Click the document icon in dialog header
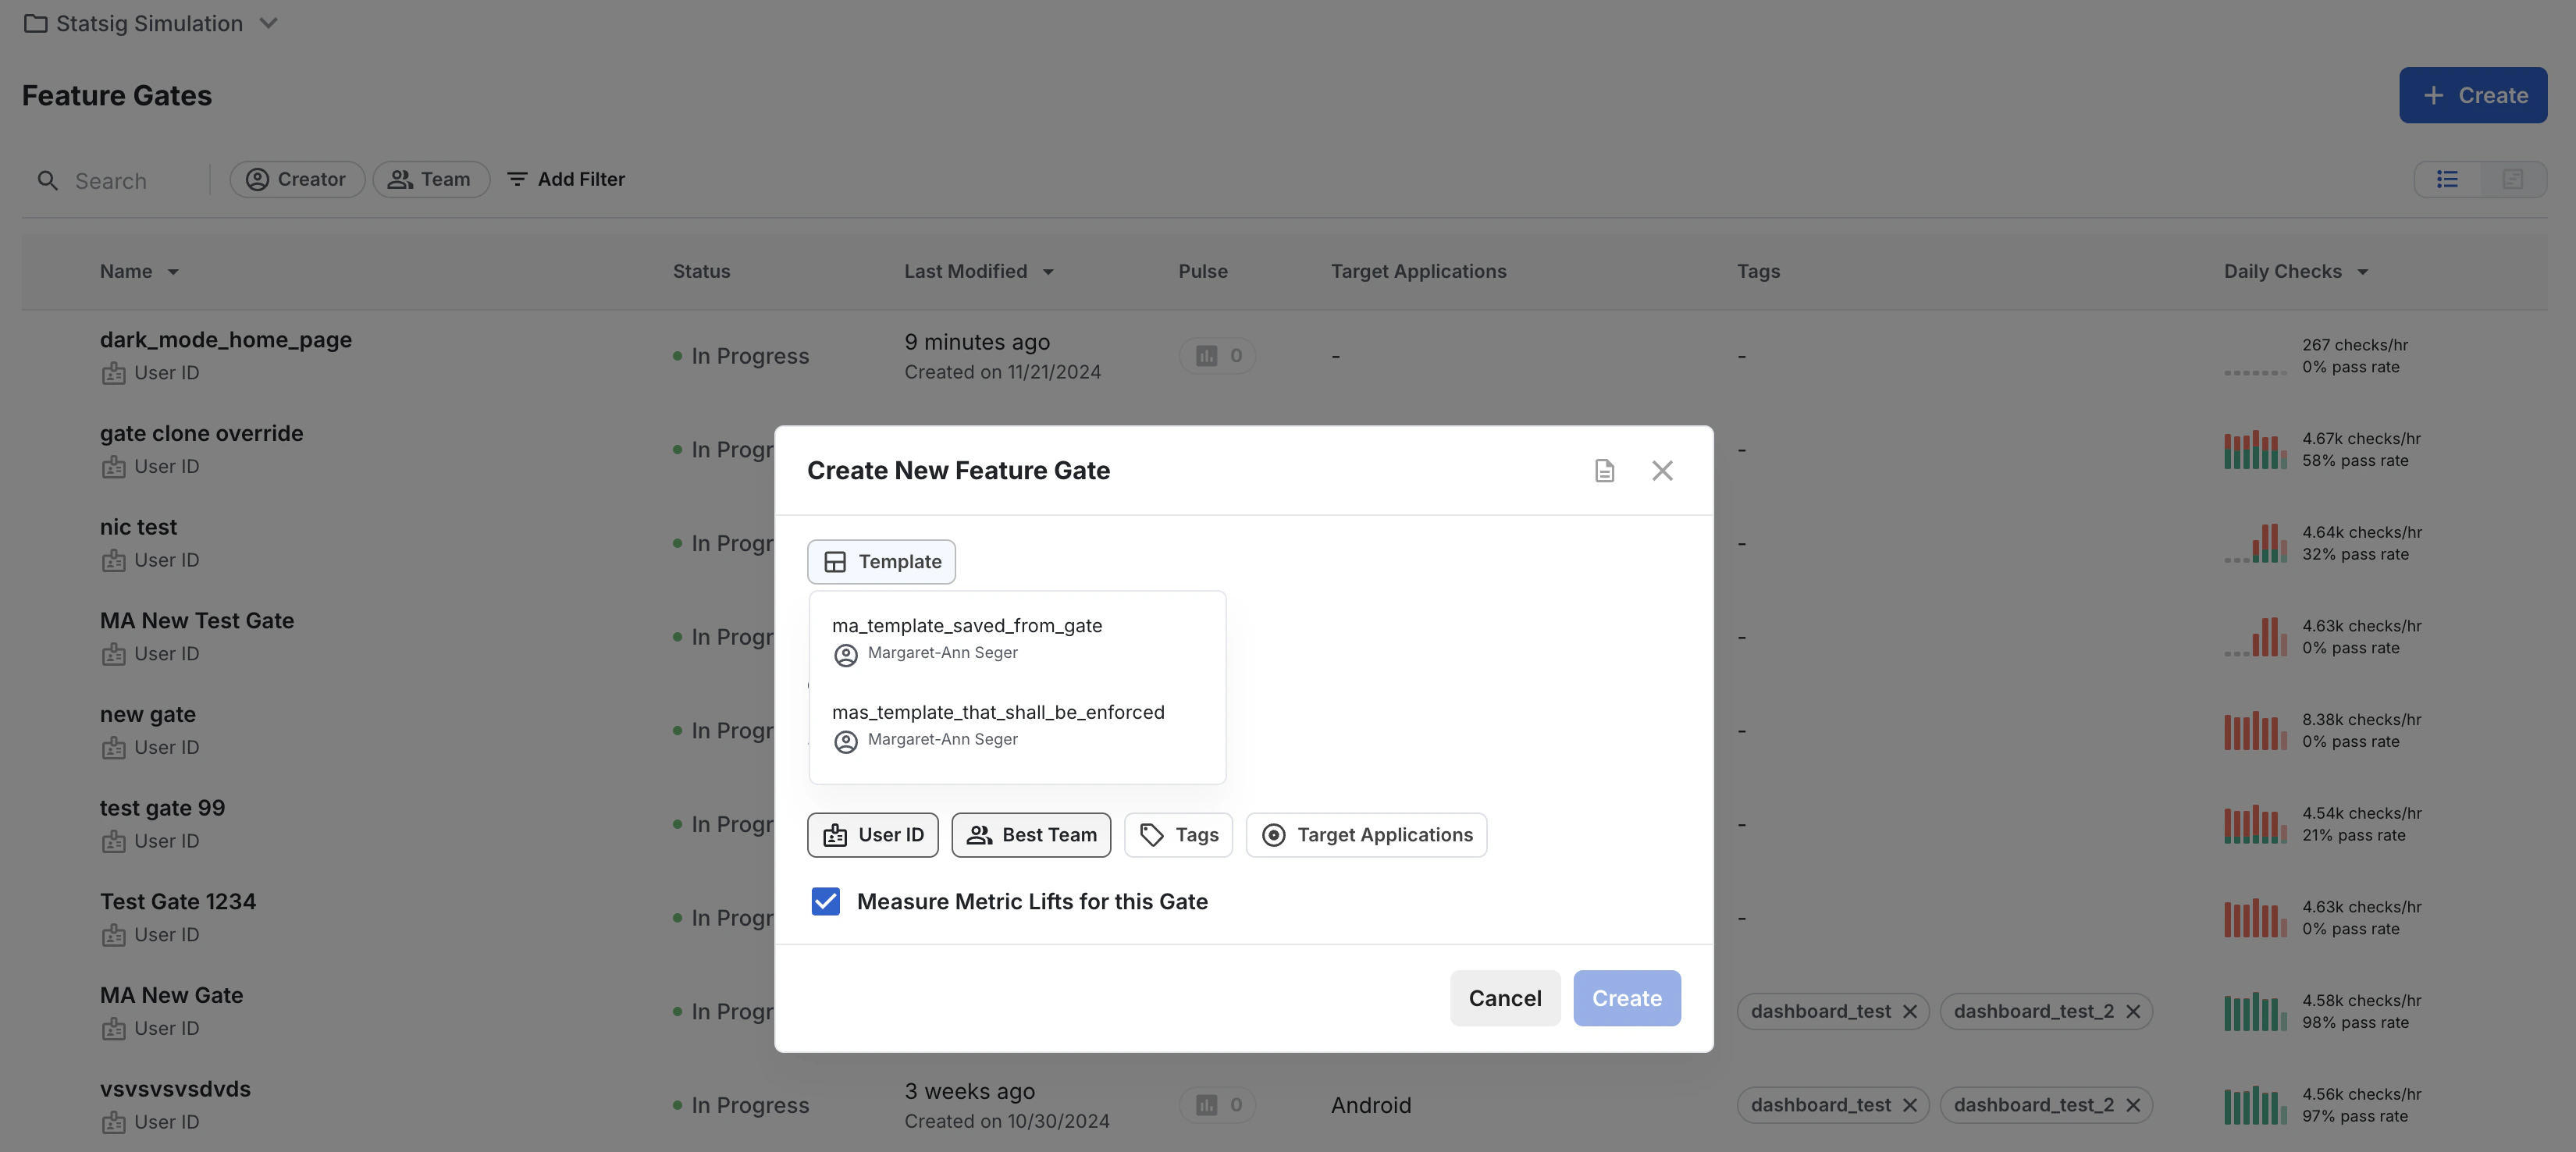 (x=1604, y=470)
